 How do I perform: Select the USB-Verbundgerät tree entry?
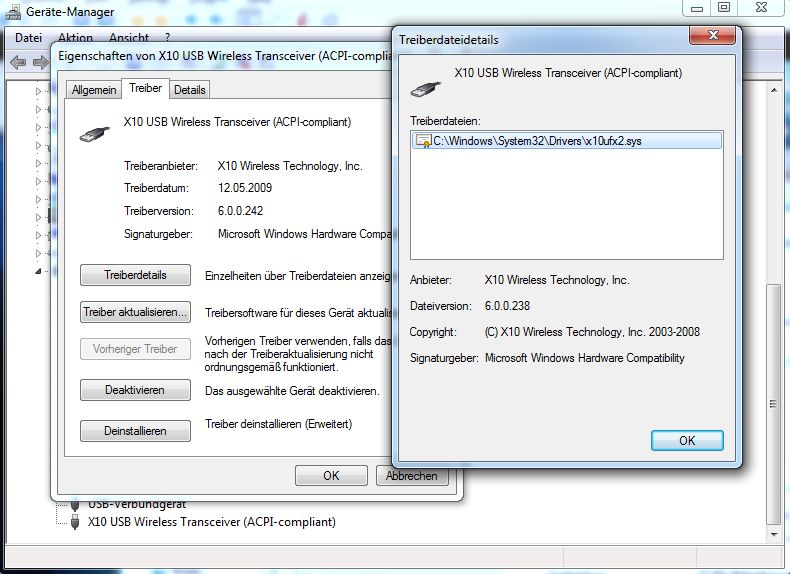137,504
